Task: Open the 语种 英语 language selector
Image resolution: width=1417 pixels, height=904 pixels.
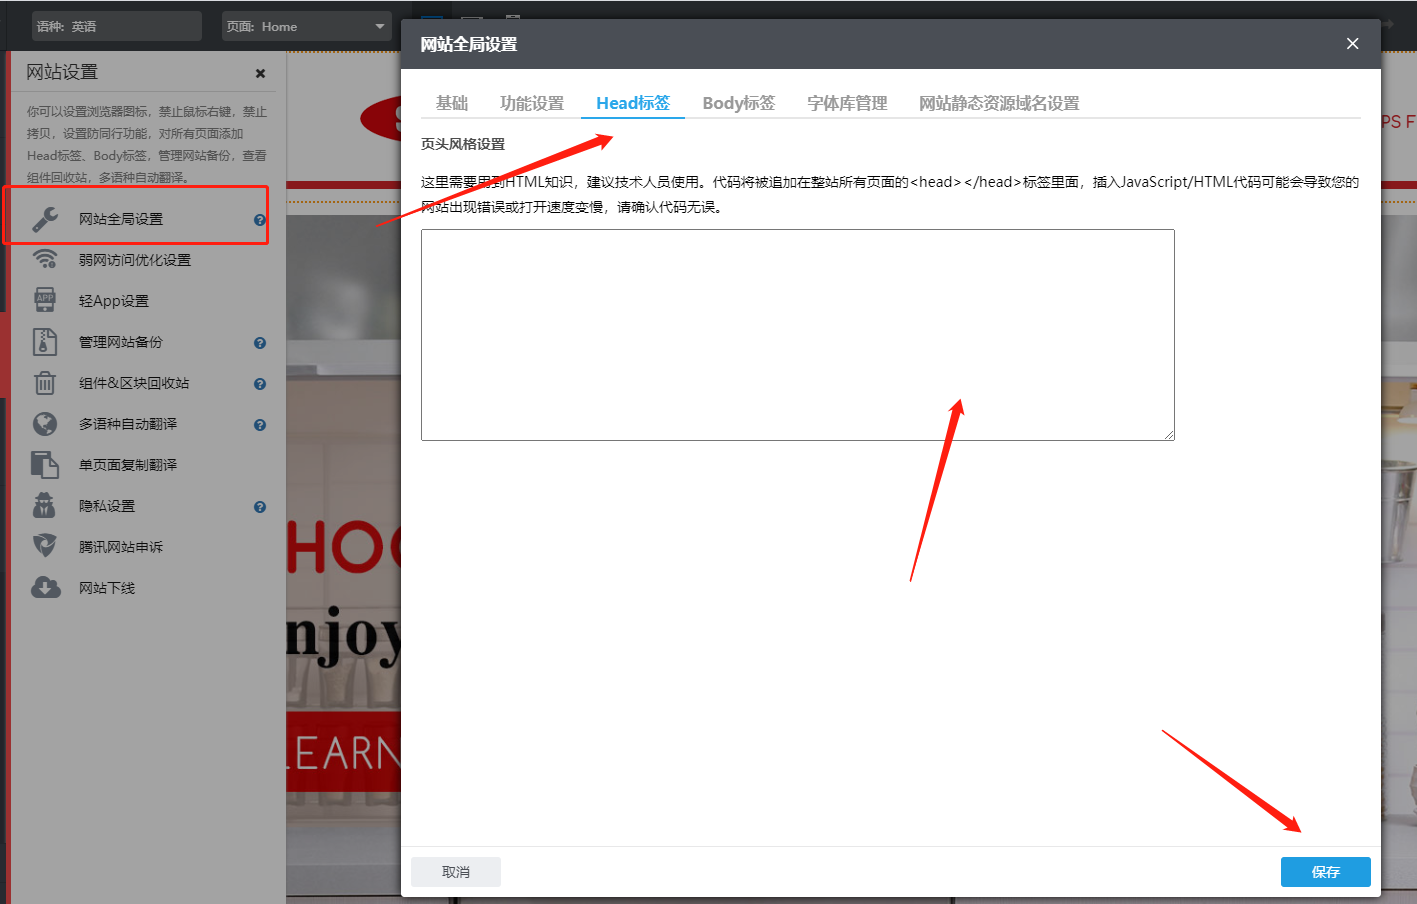Action: click(x=116, y=27)
